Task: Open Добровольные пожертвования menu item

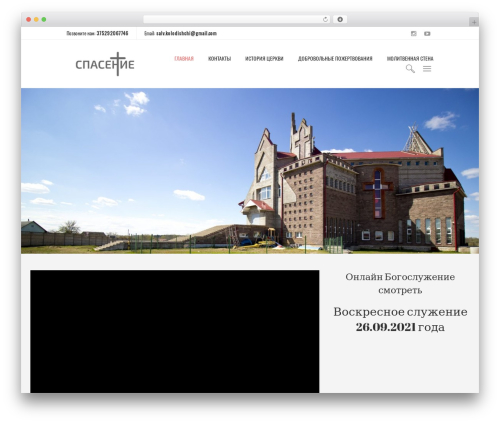Action: pyautogui.click(x=335, y=59)
